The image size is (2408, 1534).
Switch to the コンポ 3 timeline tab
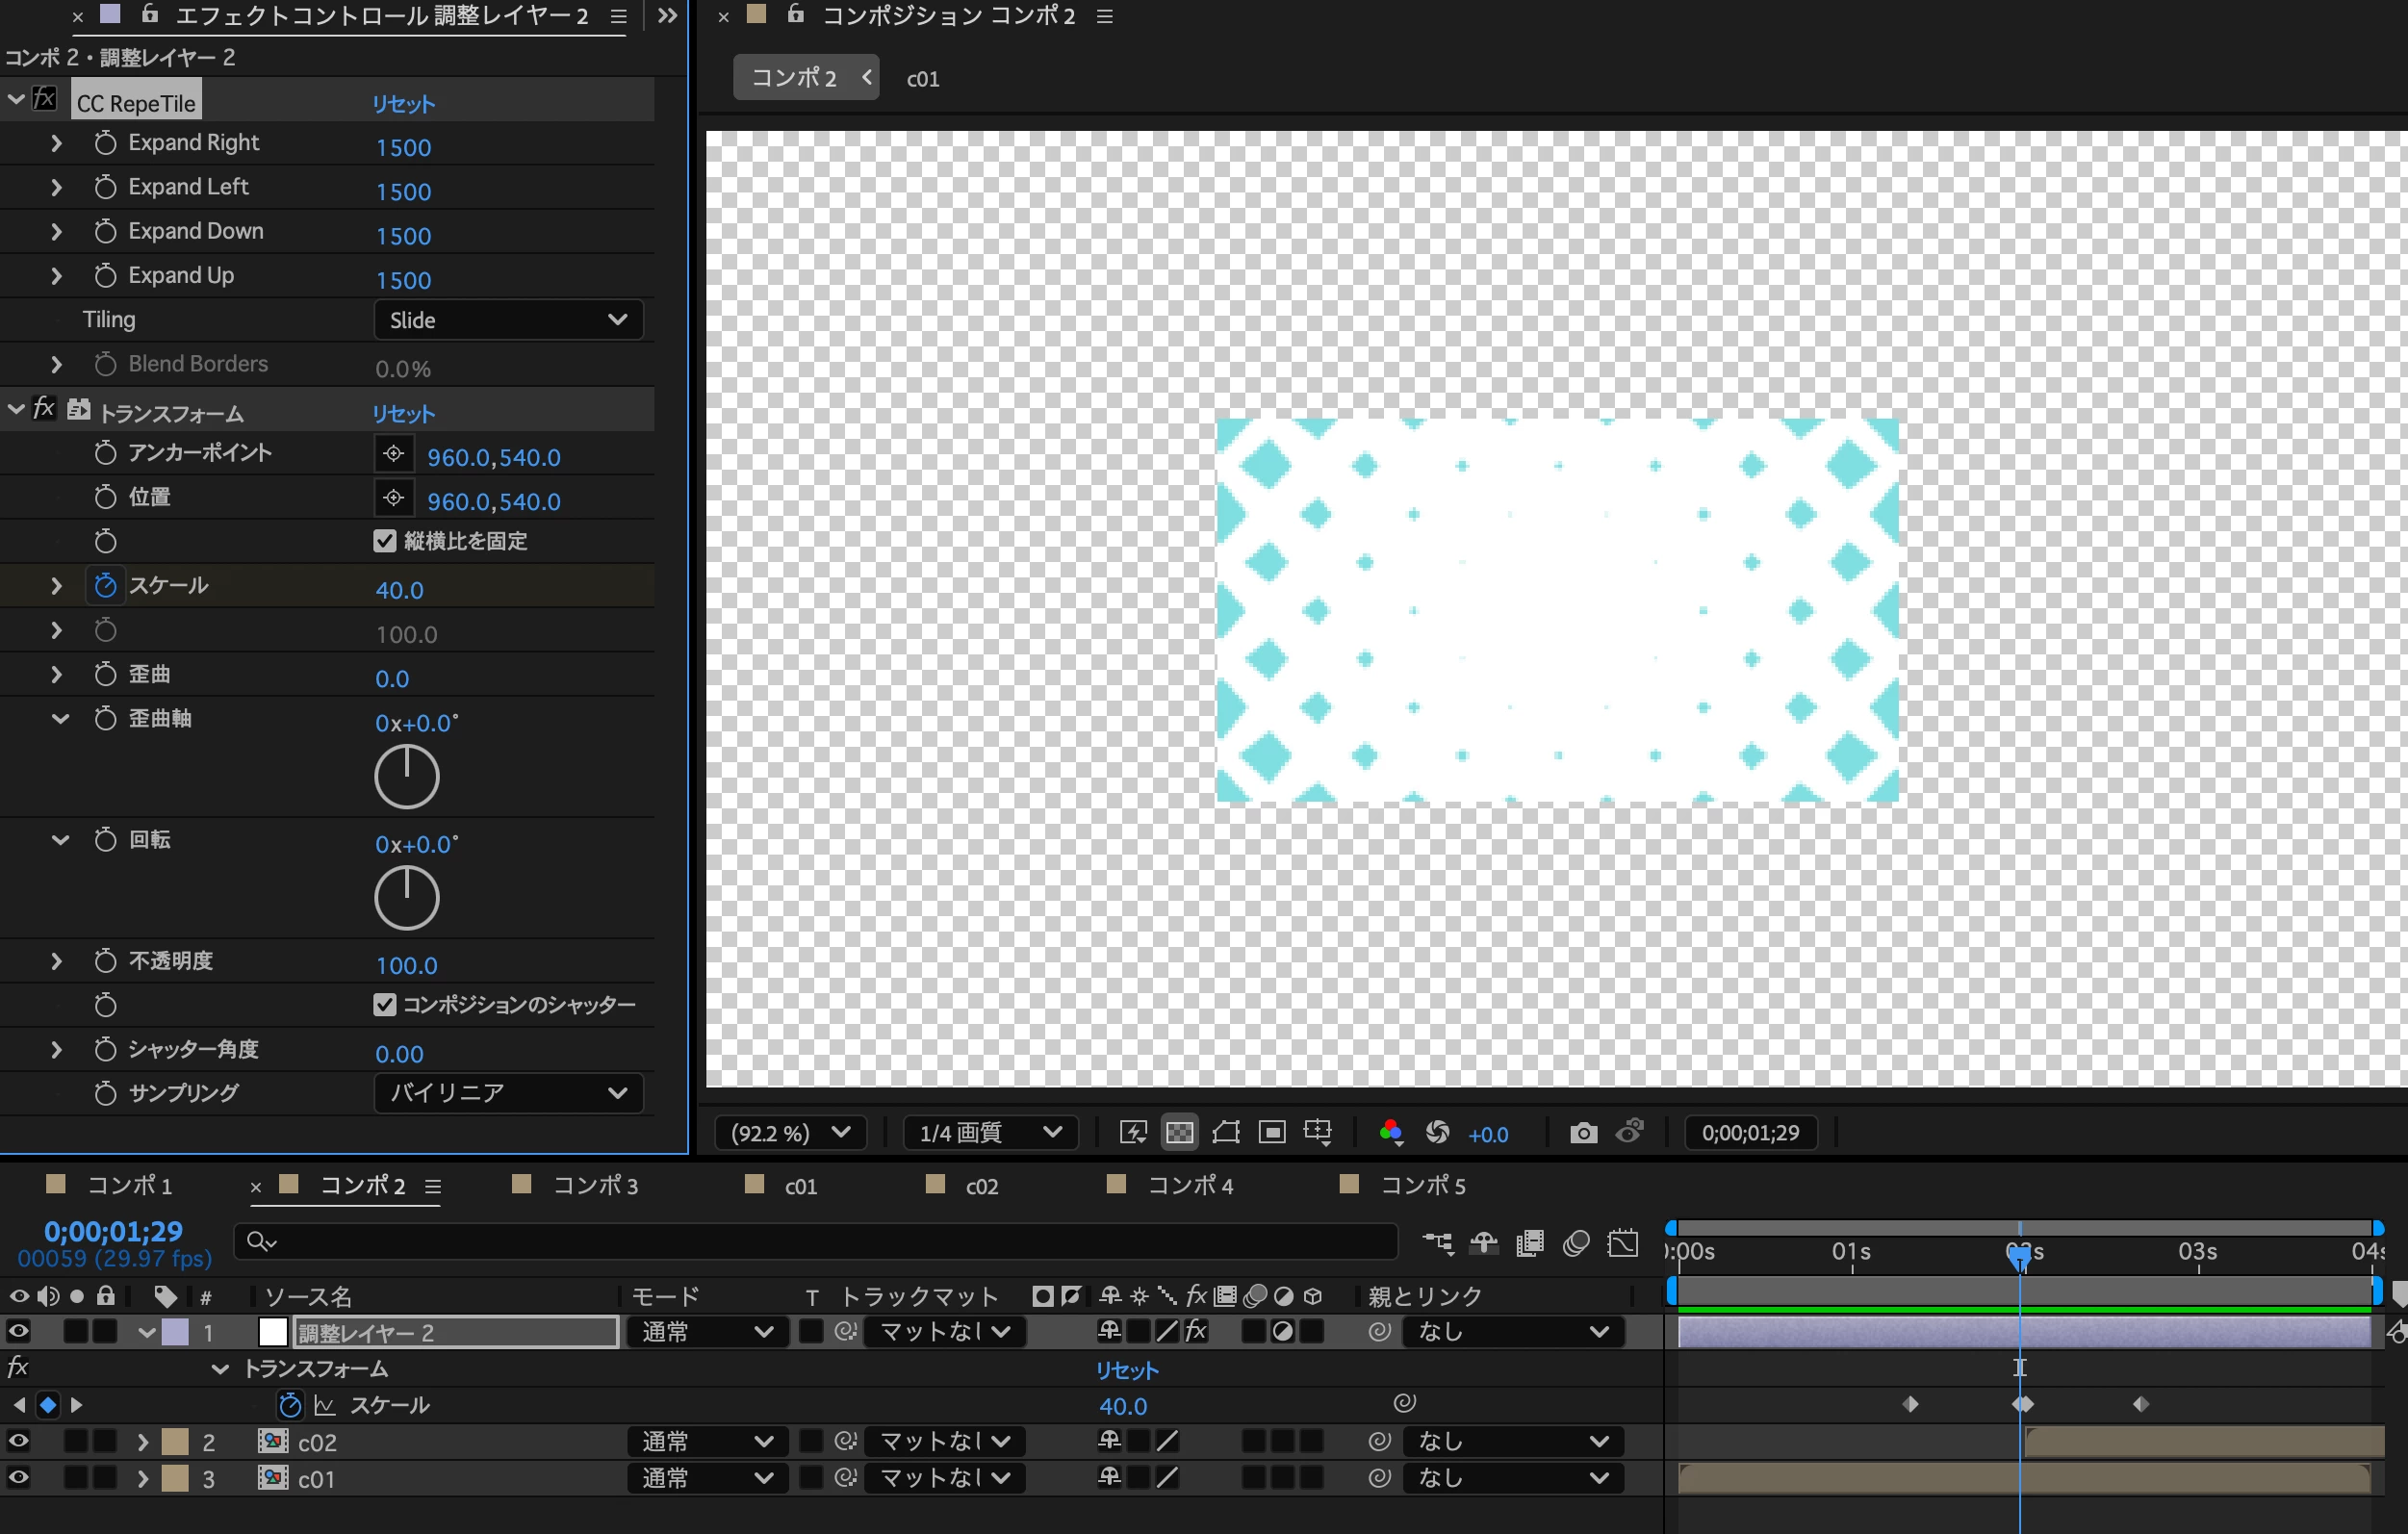[x=594, y=1186]
